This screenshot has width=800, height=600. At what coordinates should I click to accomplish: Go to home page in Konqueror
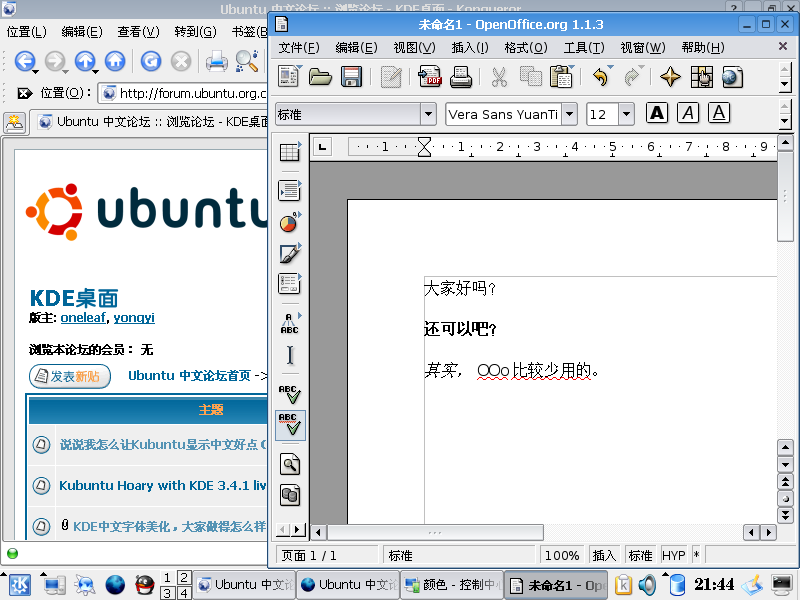click(x=115, y=62)
